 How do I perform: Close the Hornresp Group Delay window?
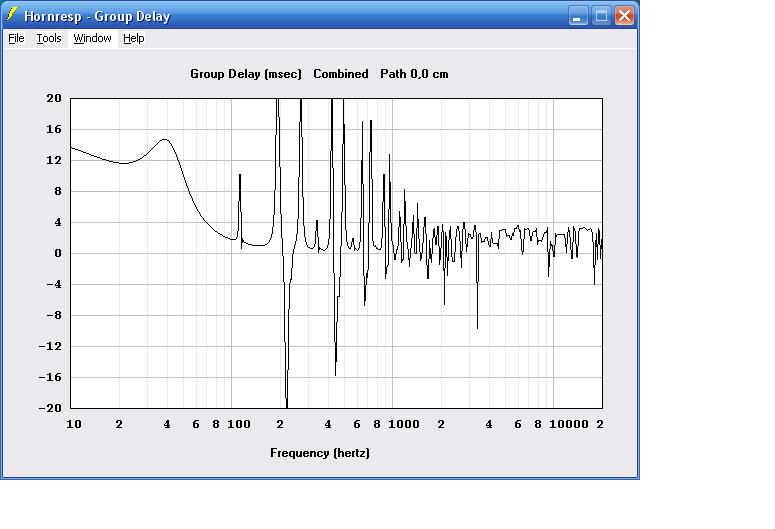pos(624,16)
